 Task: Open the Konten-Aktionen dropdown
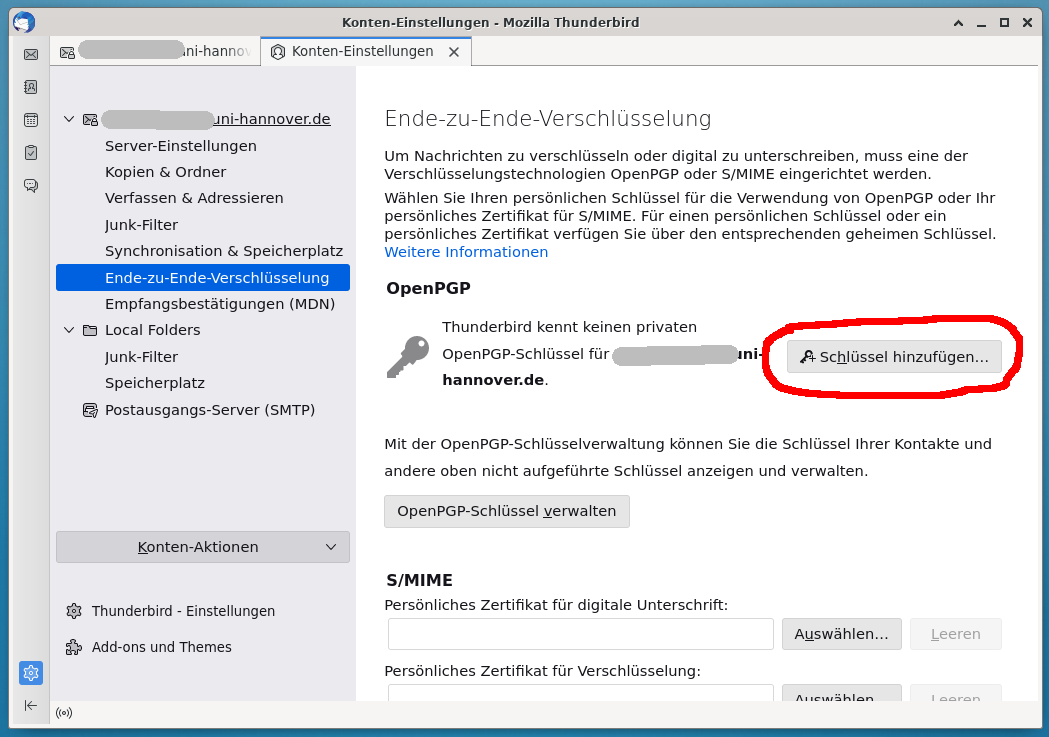click(203, 547)
